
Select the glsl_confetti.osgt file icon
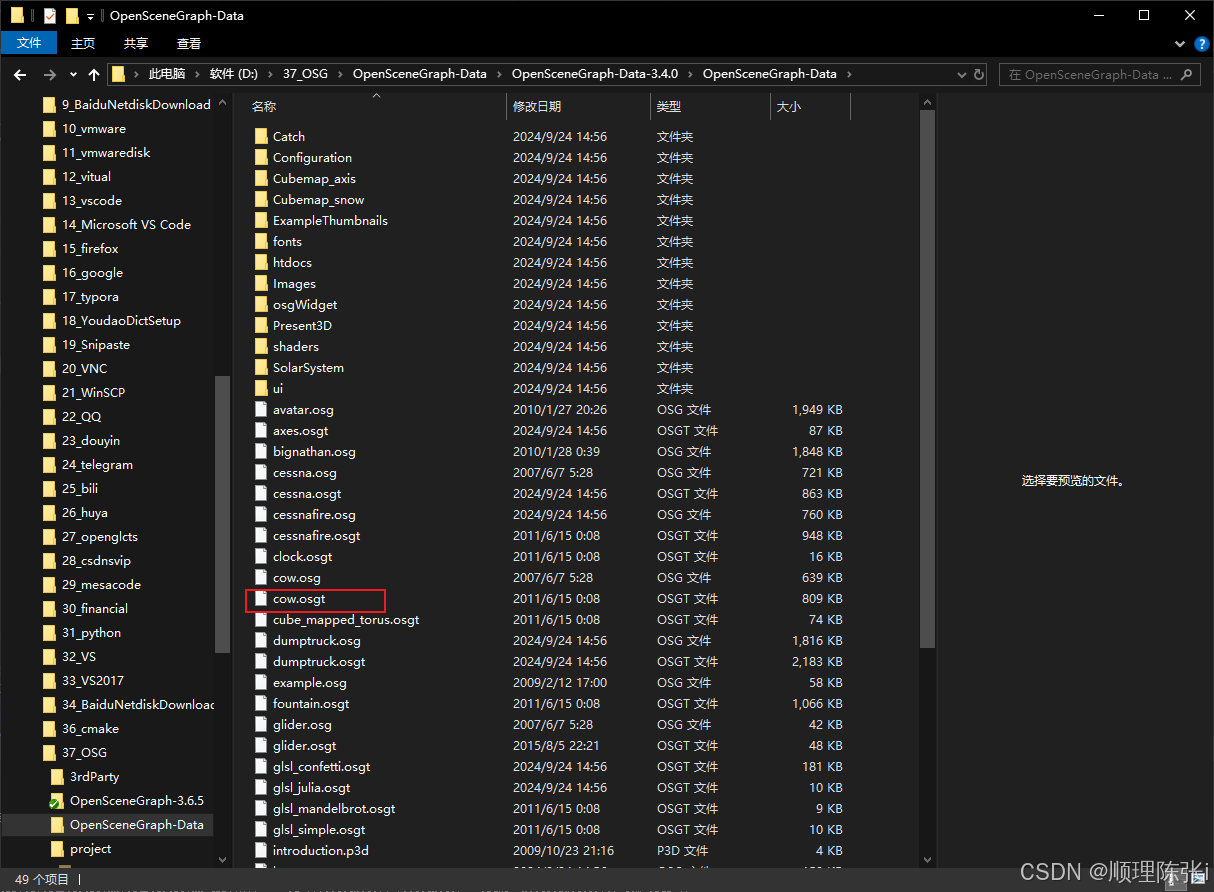tap(262, 766)
